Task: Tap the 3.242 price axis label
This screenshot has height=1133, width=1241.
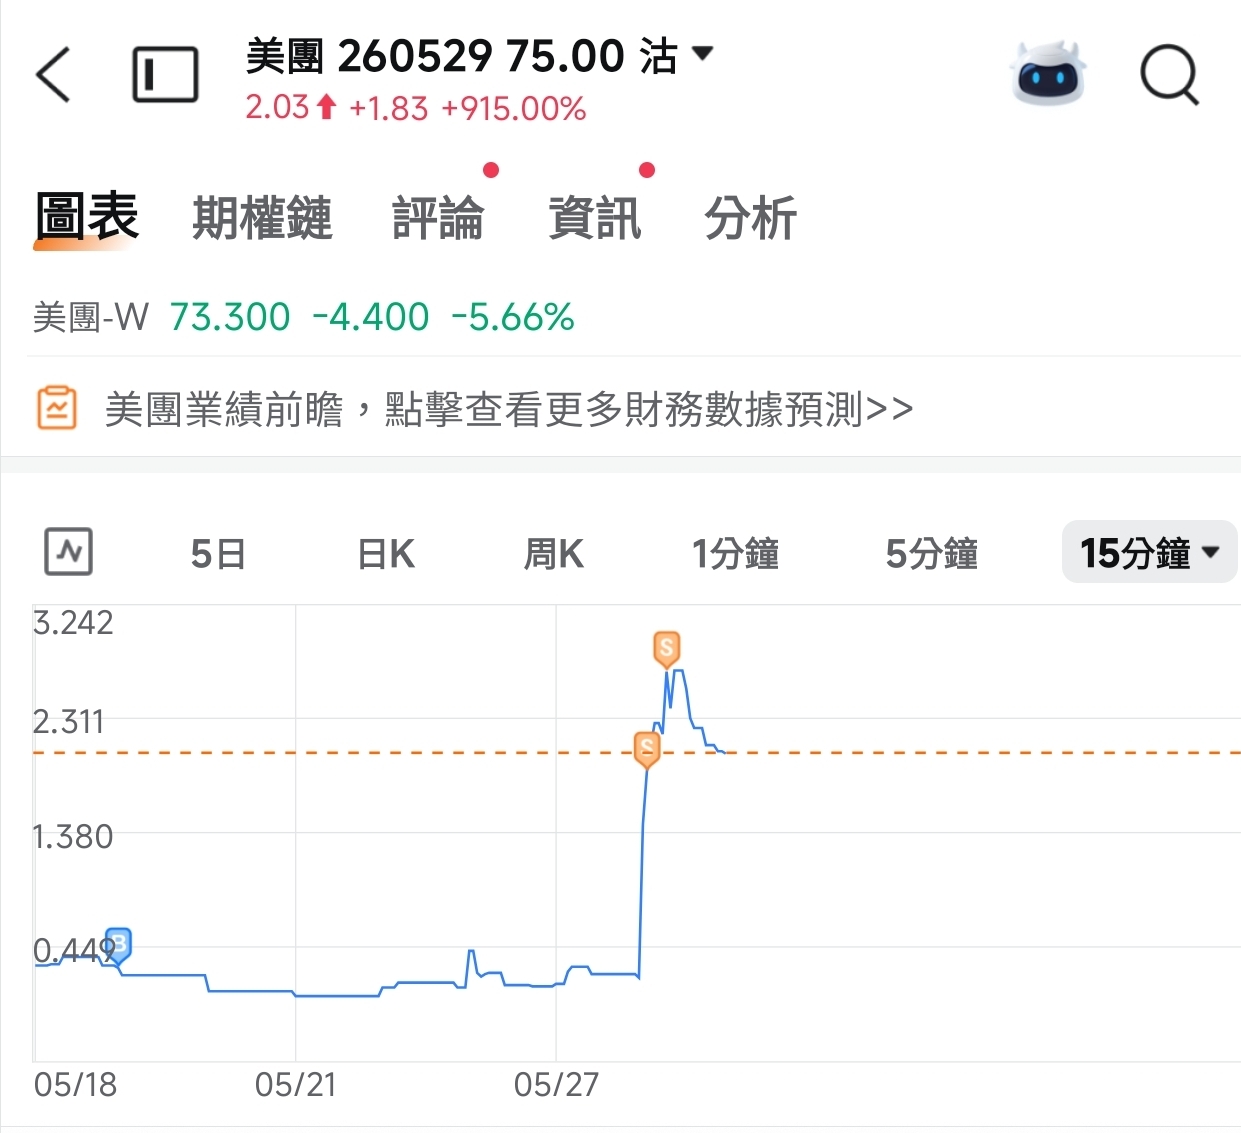Action: tap(73, 623)
